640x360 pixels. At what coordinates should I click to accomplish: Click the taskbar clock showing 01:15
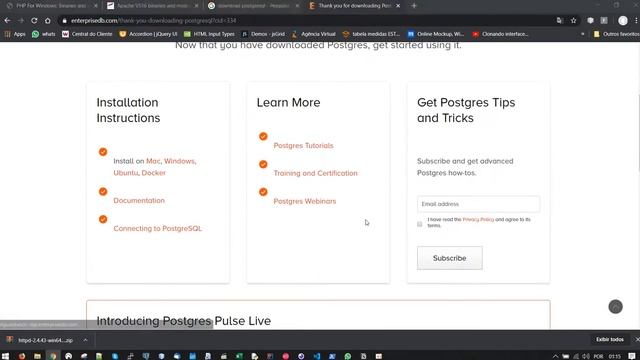pyautogui.click(x=614, y=356)
